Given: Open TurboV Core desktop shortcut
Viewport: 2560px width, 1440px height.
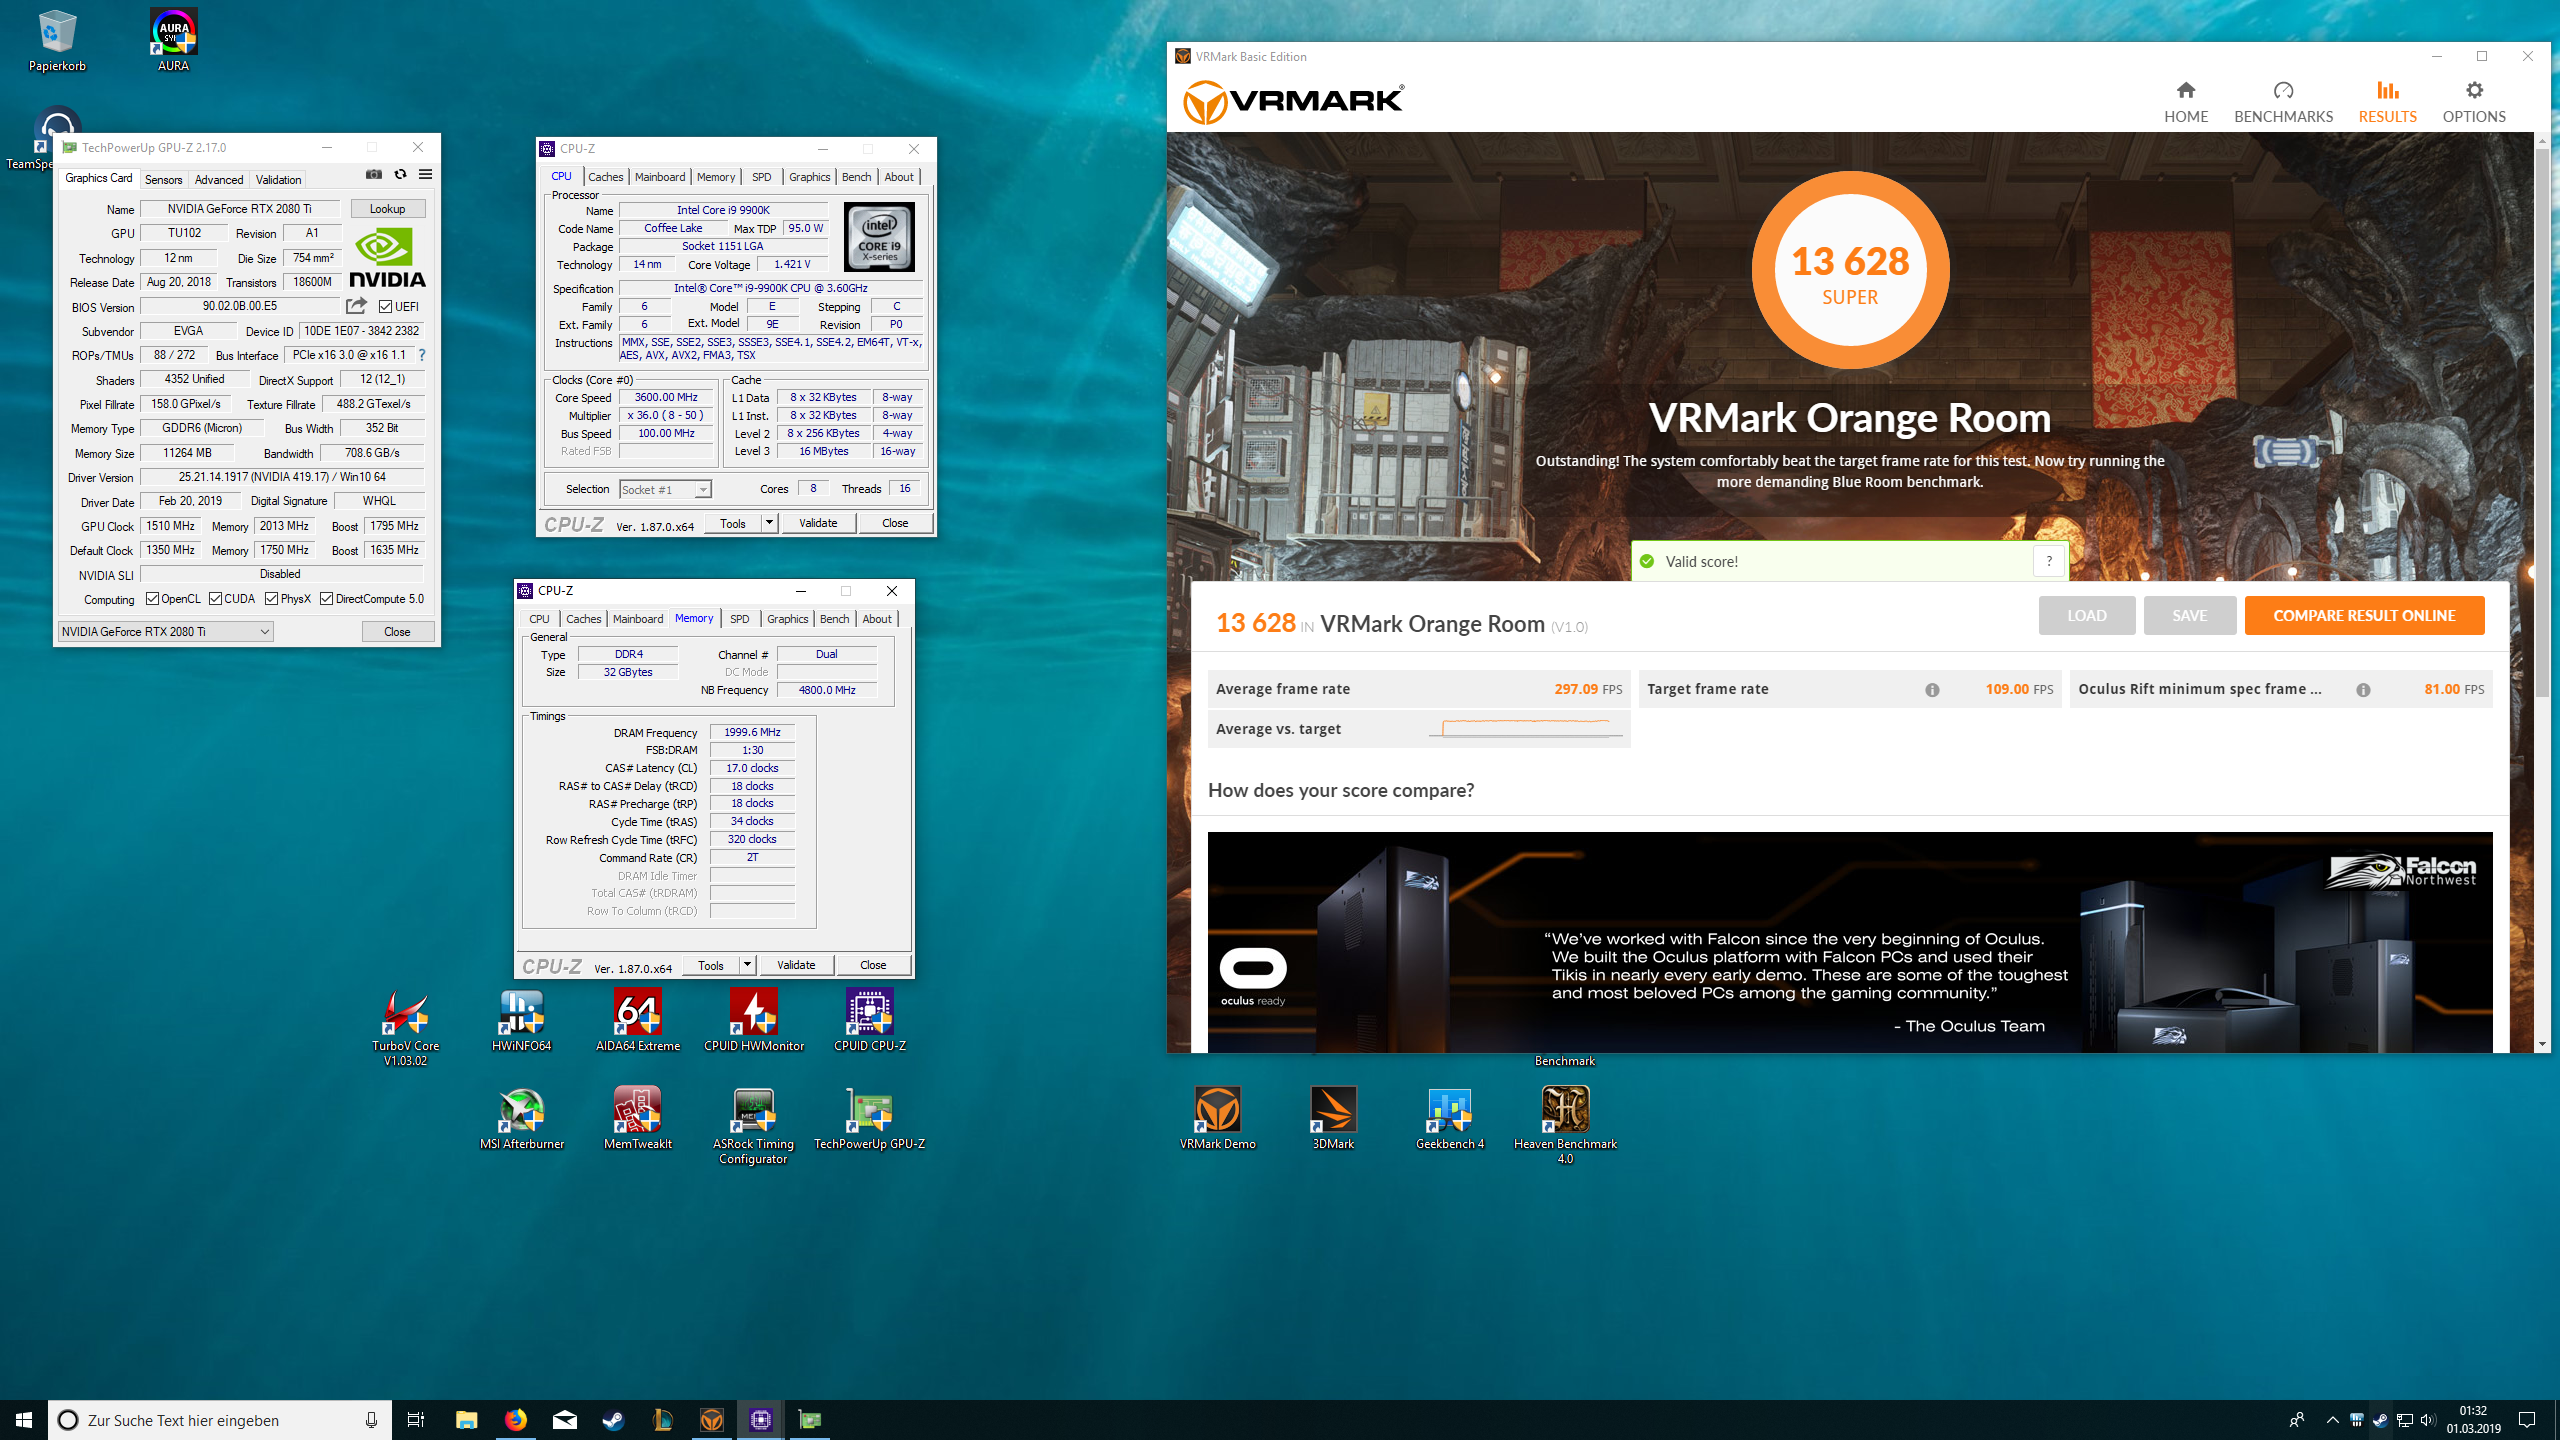Looking at the screenshot, I should point(405,1027).
